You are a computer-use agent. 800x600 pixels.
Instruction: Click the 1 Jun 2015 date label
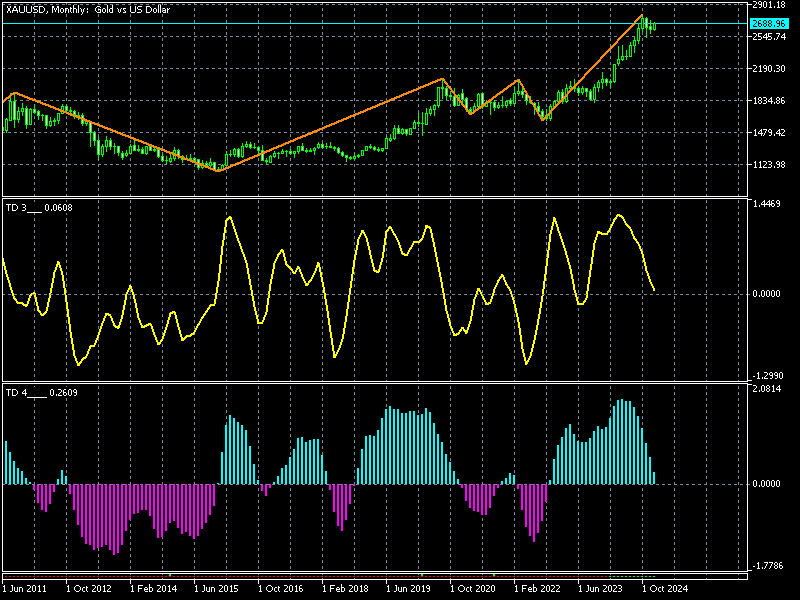(x=216, y=588)
